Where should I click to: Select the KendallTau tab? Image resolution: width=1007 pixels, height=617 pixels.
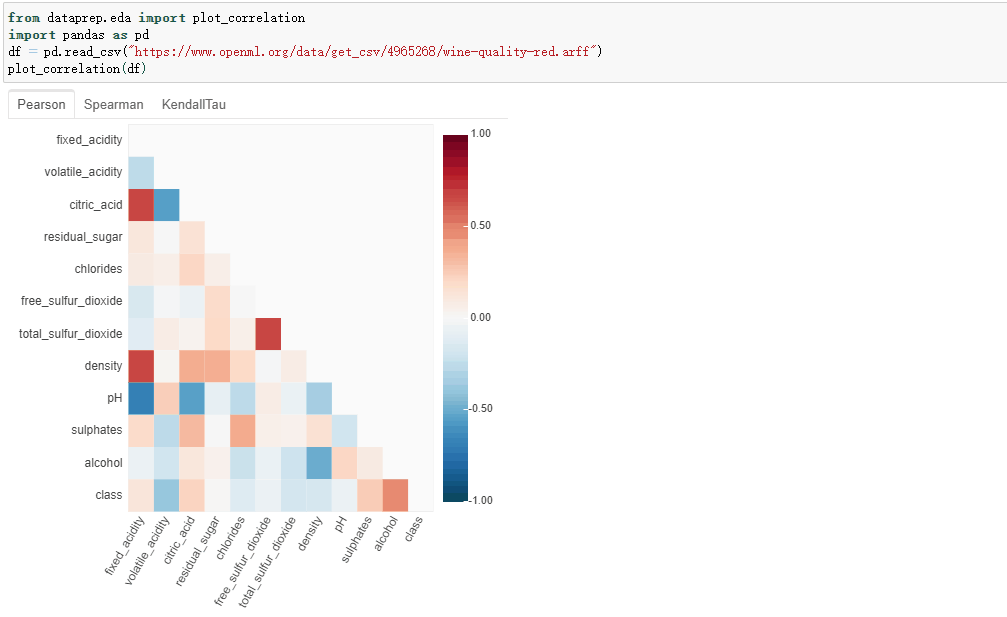pos(193,104)
